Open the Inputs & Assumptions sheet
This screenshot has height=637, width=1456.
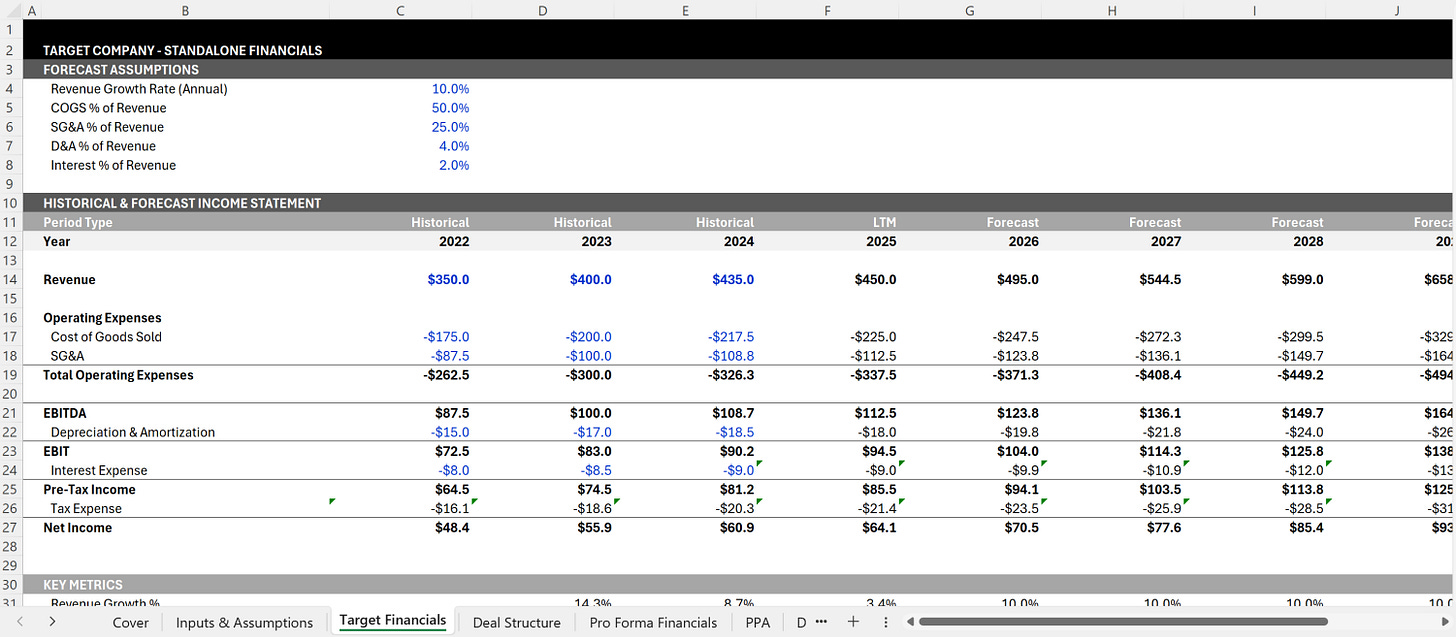click(x=244, y=622)
